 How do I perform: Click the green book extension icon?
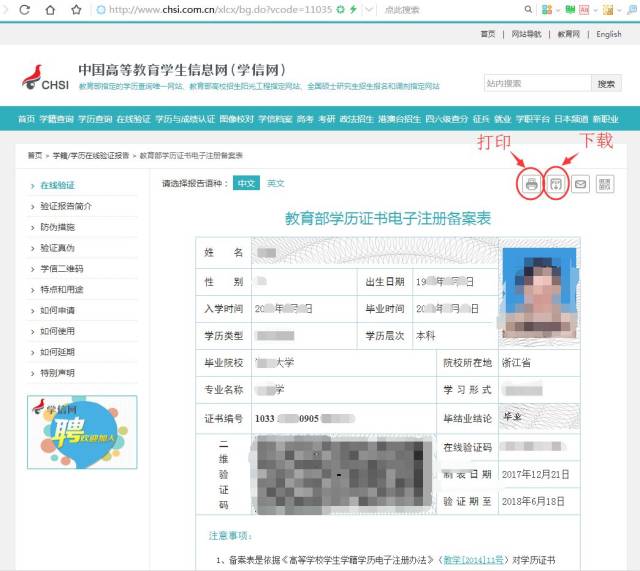click(570, 9)
